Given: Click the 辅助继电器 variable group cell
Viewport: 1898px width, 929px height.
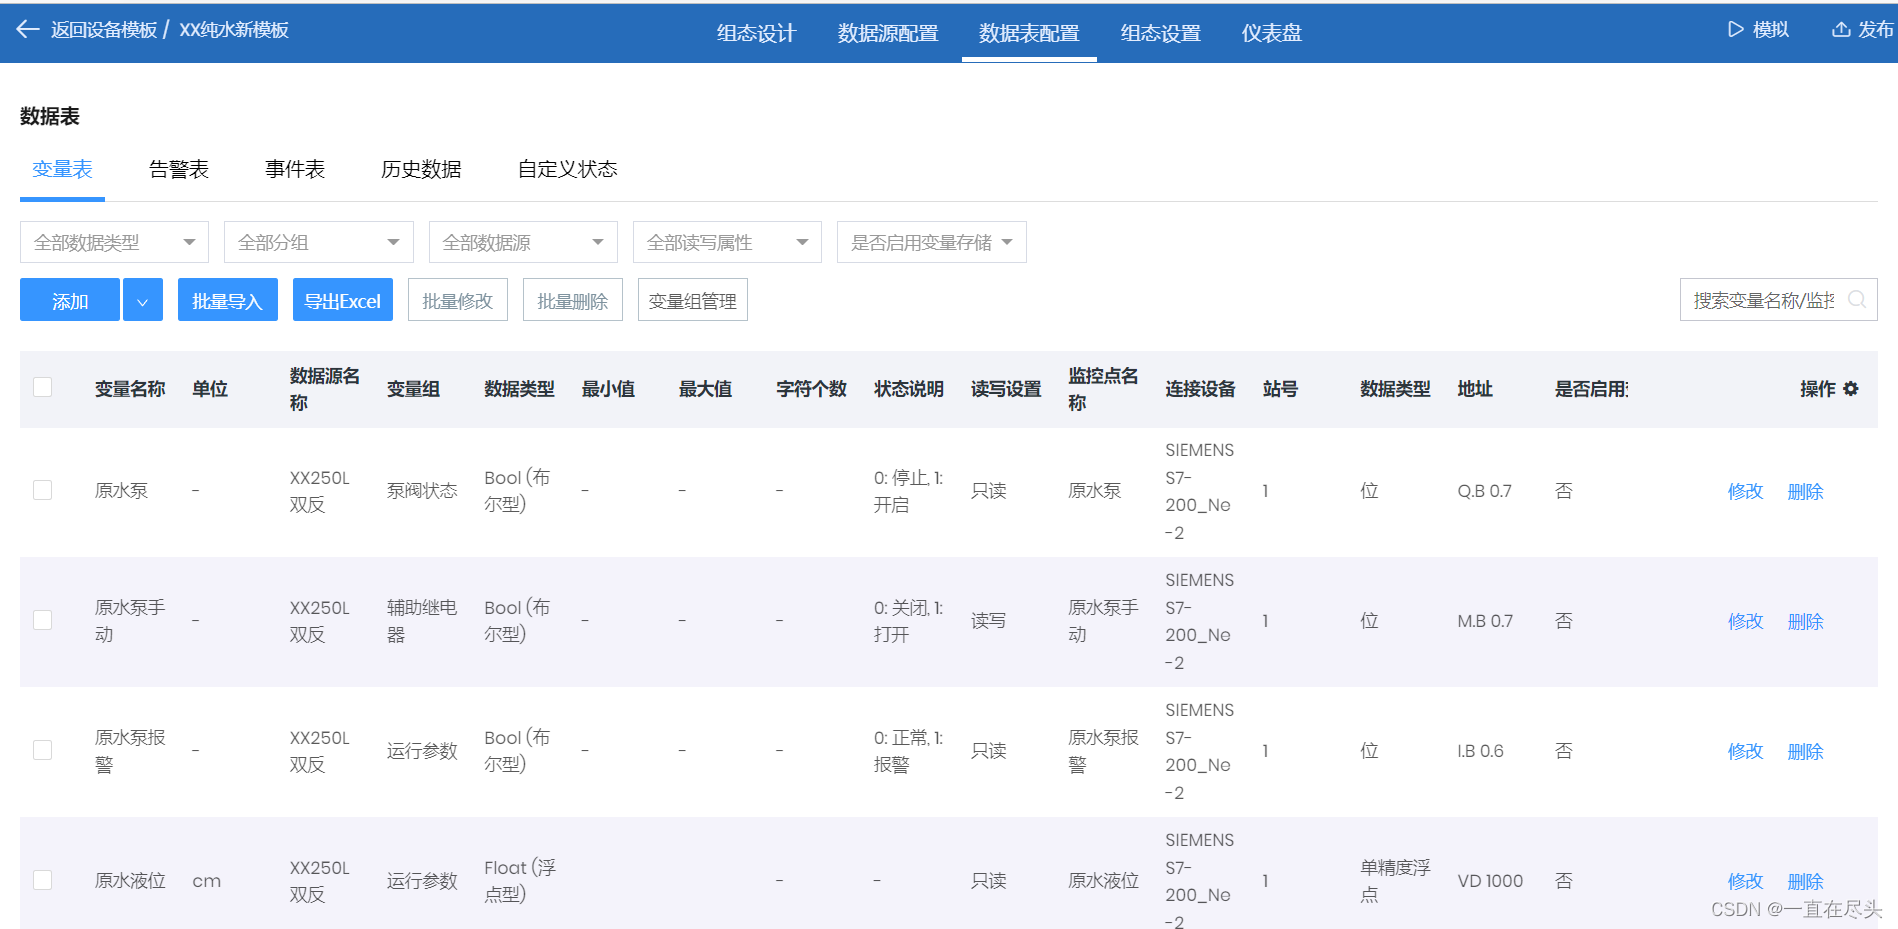Looking at the screenshot, I should [x=422, y=621].
